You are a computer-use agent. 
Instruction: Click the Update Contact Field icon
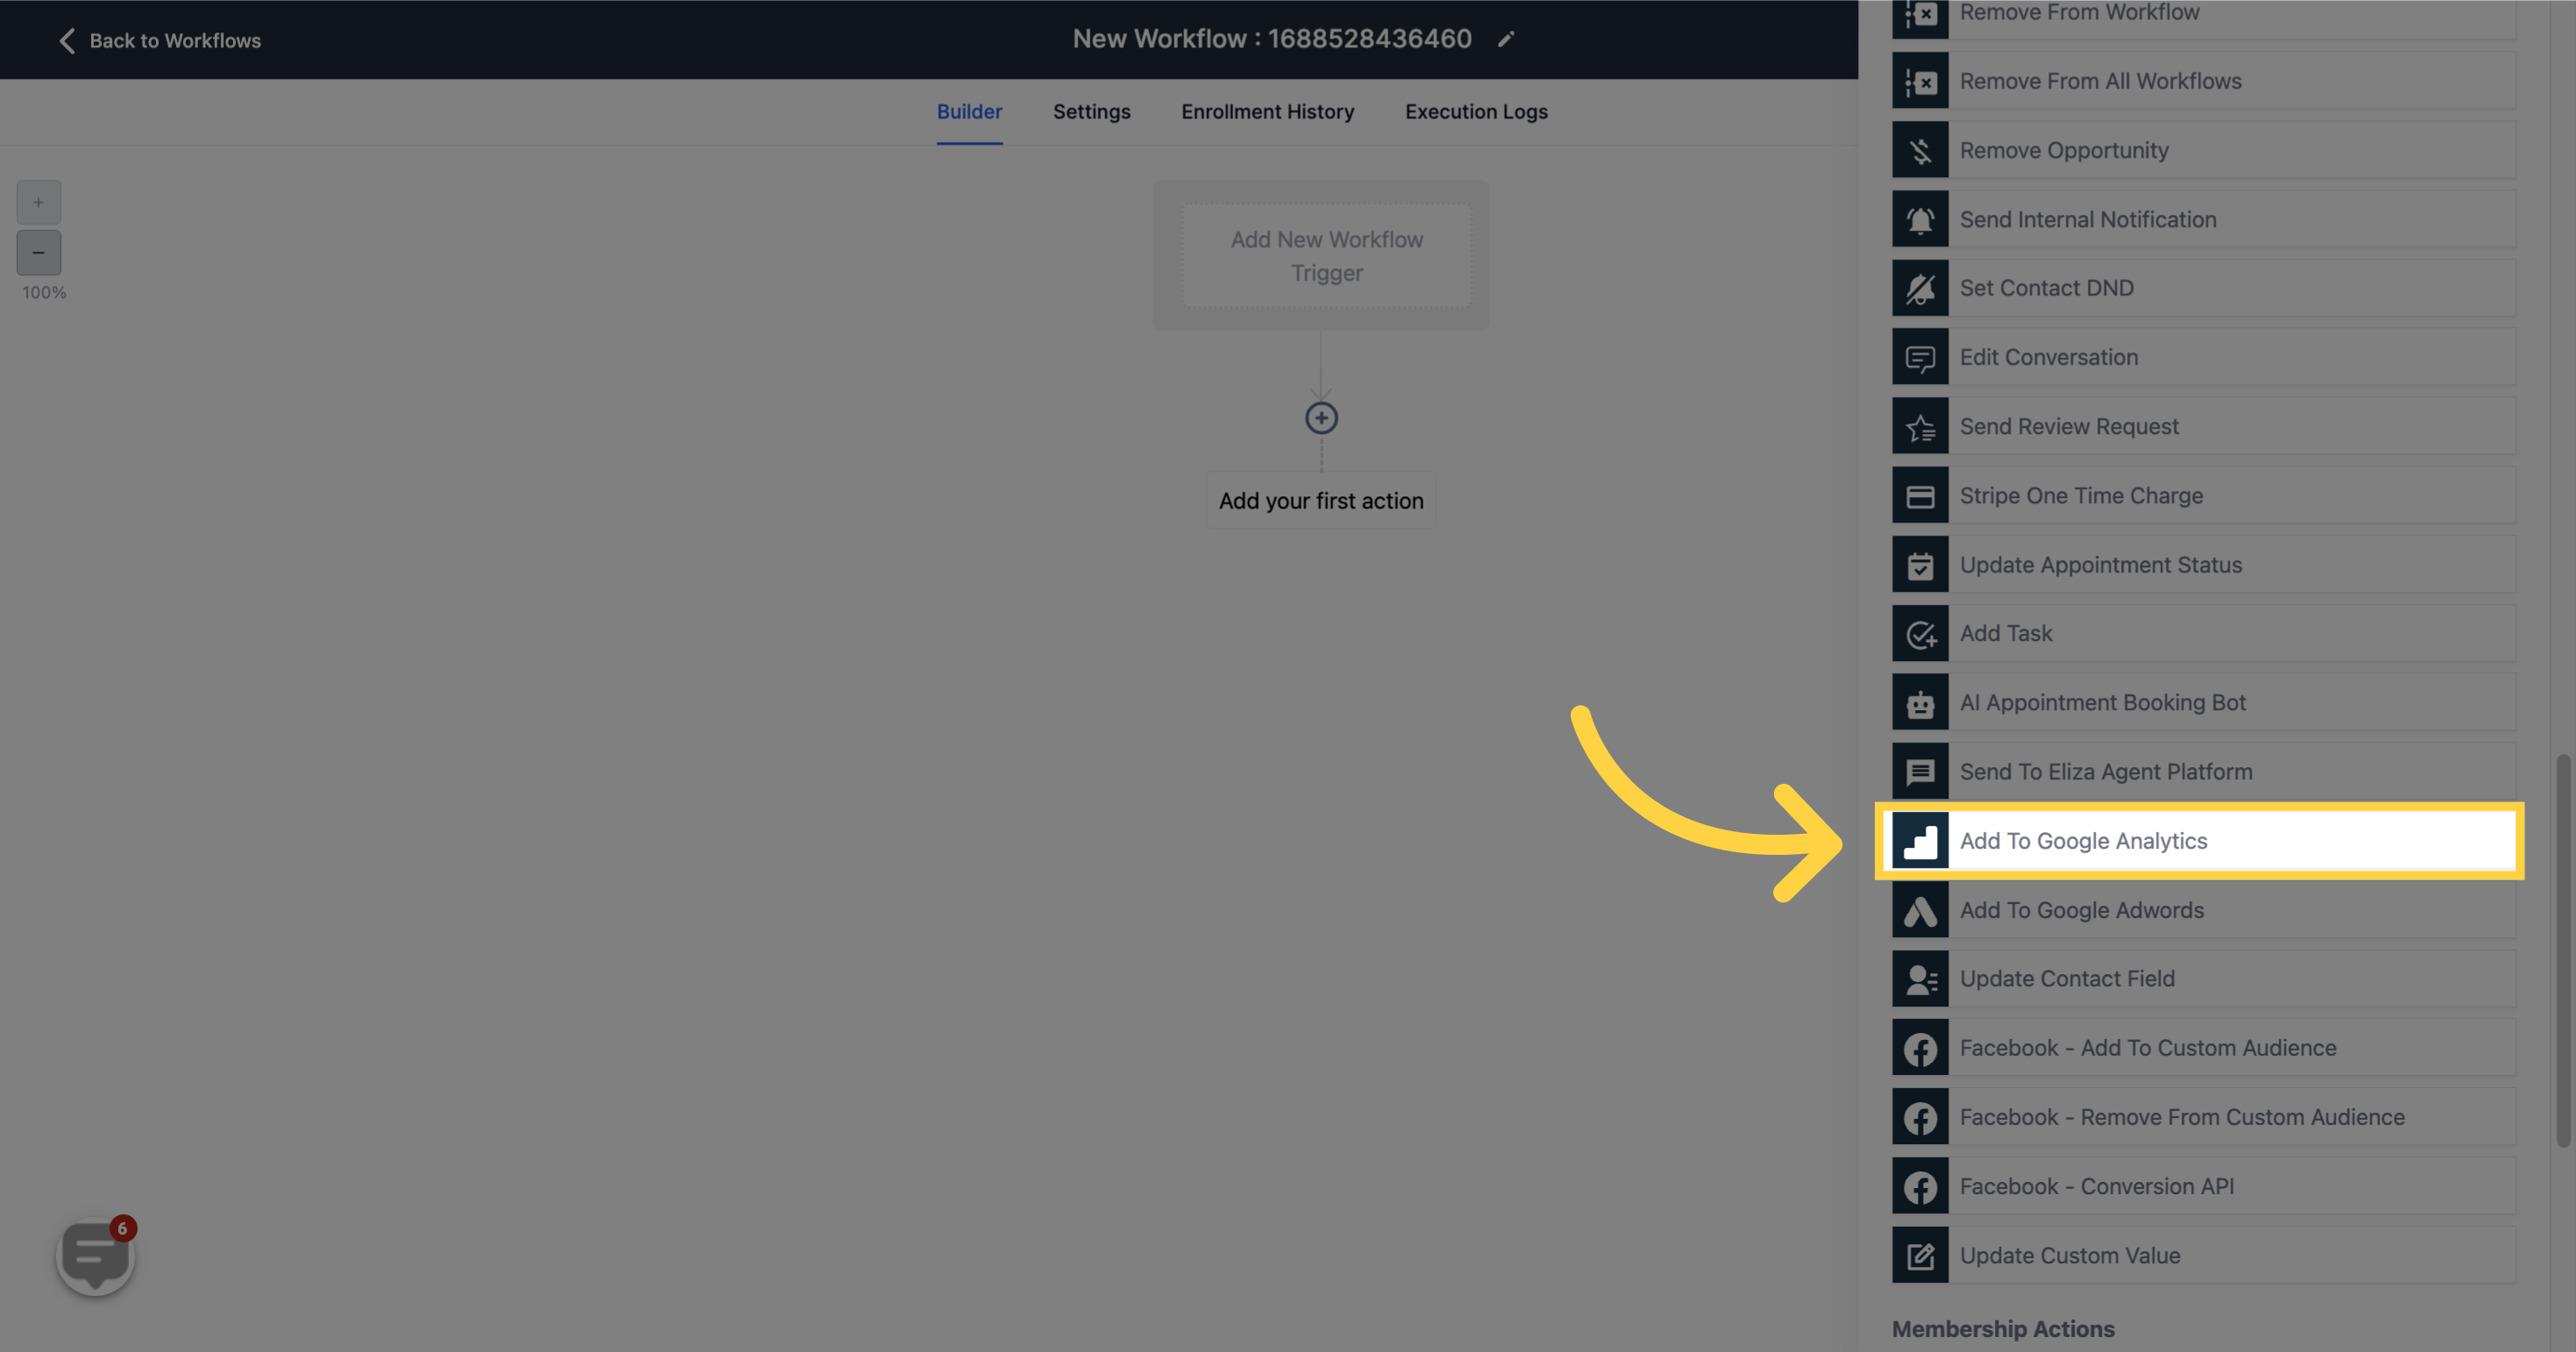[1920, 977]
